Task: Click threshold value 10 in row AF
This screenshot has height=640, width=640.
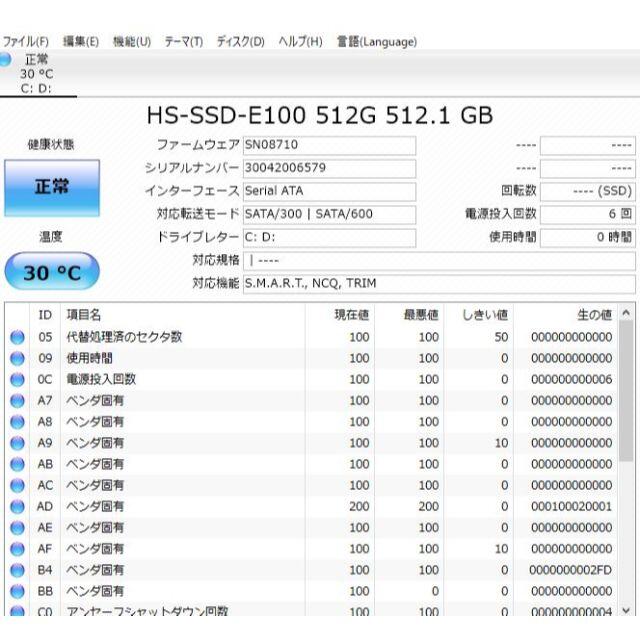Action: point(501,549)
